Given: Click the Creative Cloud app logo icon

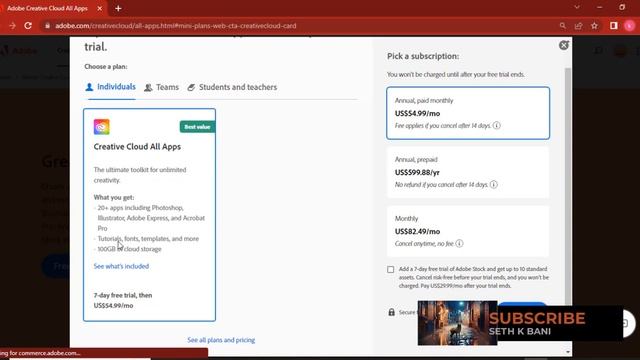Looking at the screenshot, I should [102, 127].
